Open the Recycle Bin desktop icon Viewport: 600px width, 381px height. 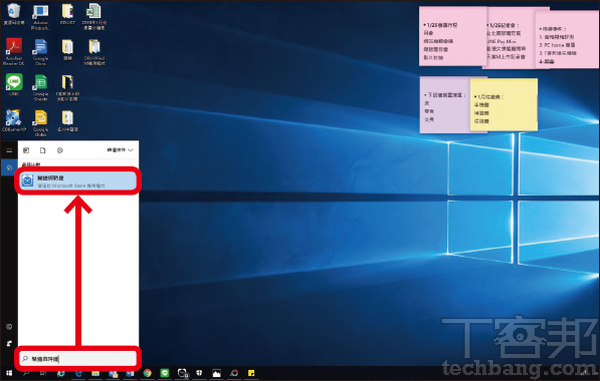tap(14, 14)
